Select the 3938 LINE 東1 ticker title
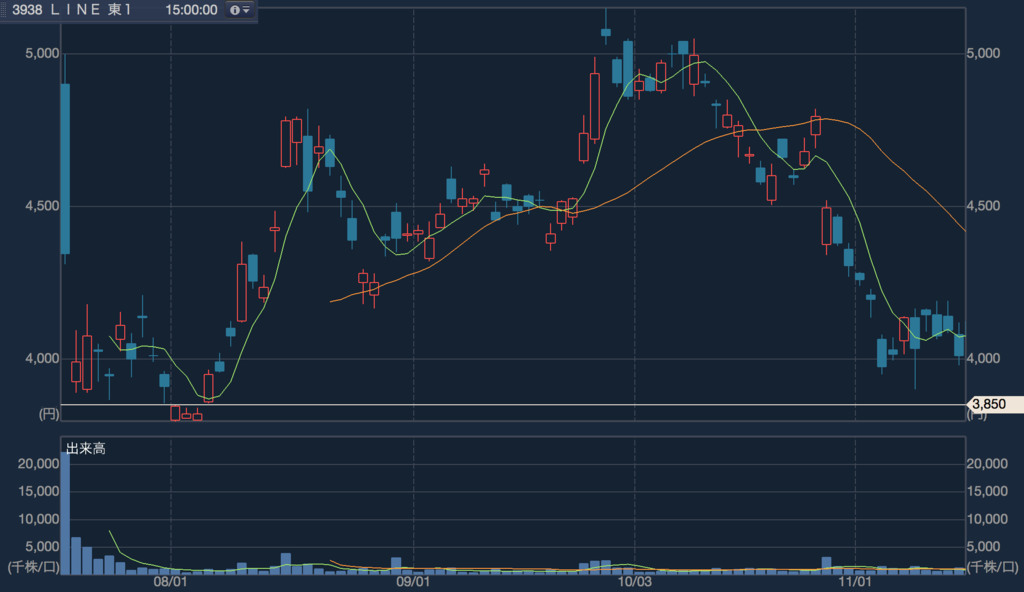Image resolution: width=1024 pixels, height=592 pixels. 72,10
